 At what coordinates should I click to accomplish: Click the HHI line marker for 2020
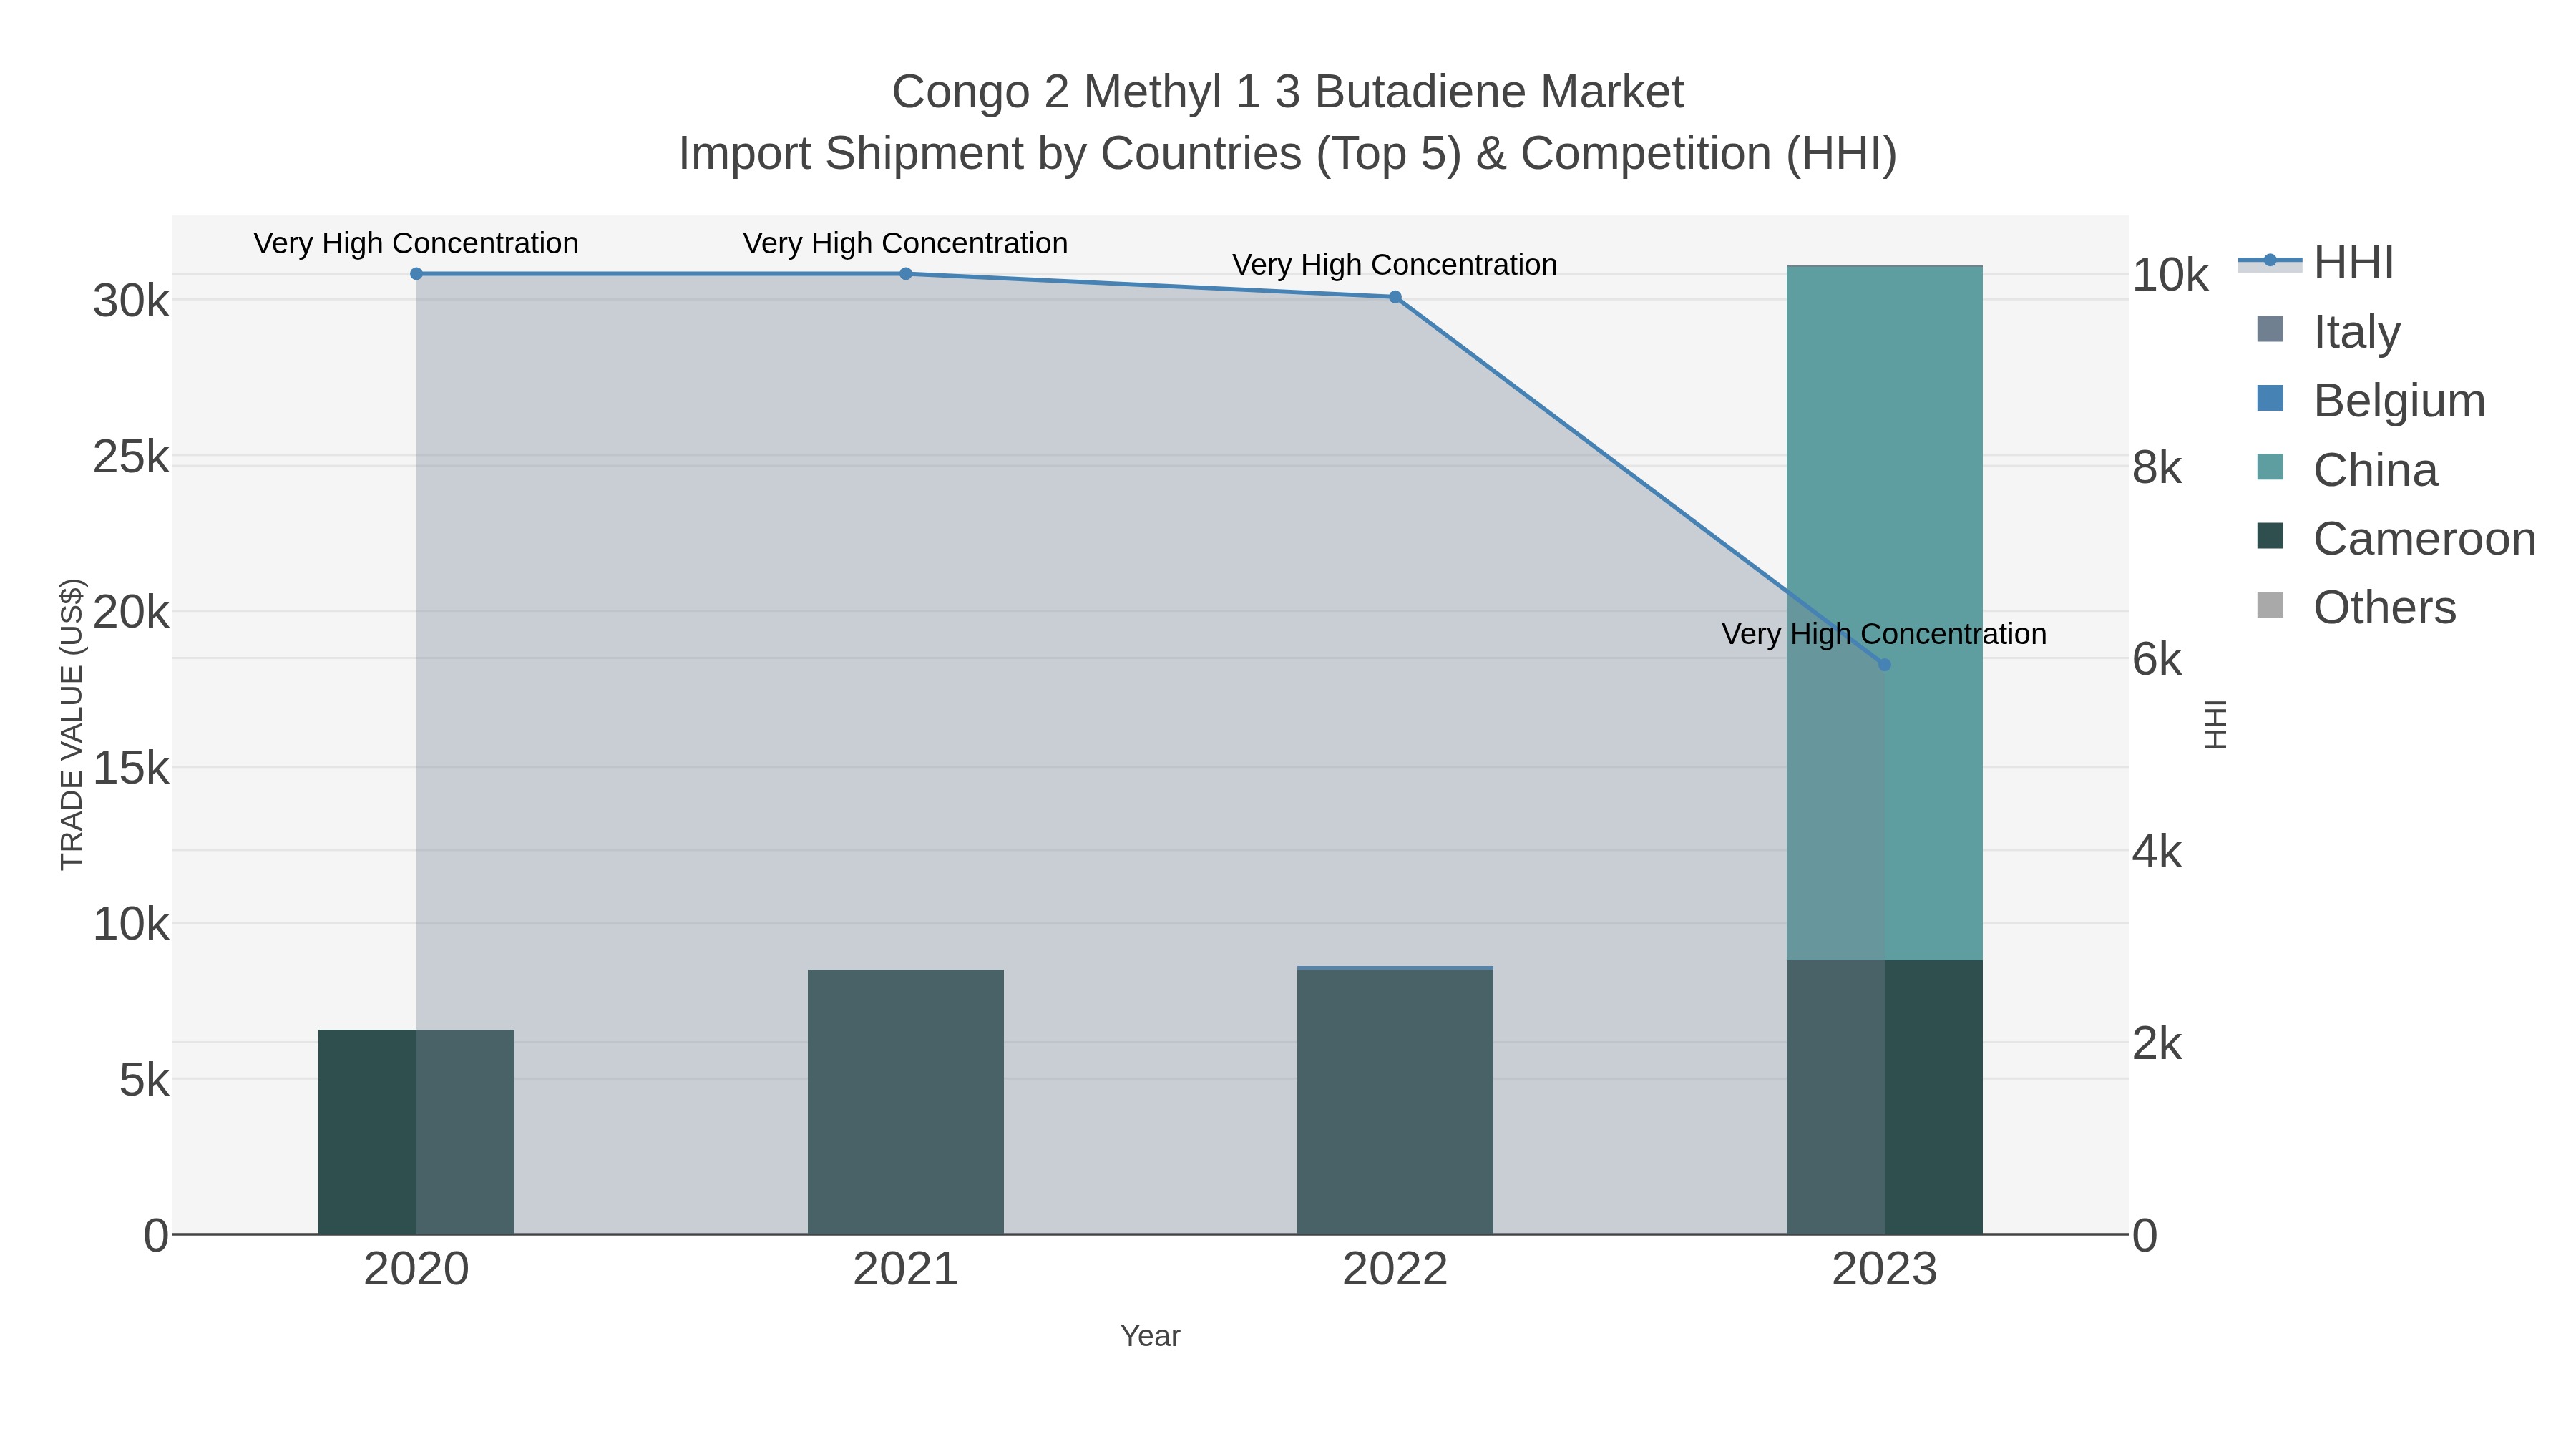coord(416,273)
